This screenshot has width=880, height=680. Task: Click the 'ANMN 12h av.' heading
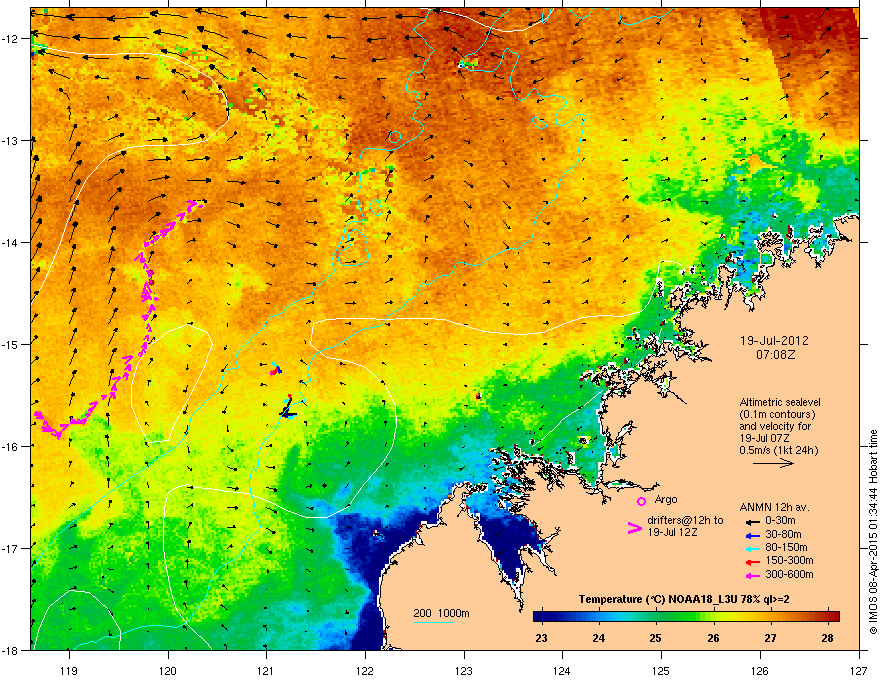pyautogui.click(x=774, y=507)
